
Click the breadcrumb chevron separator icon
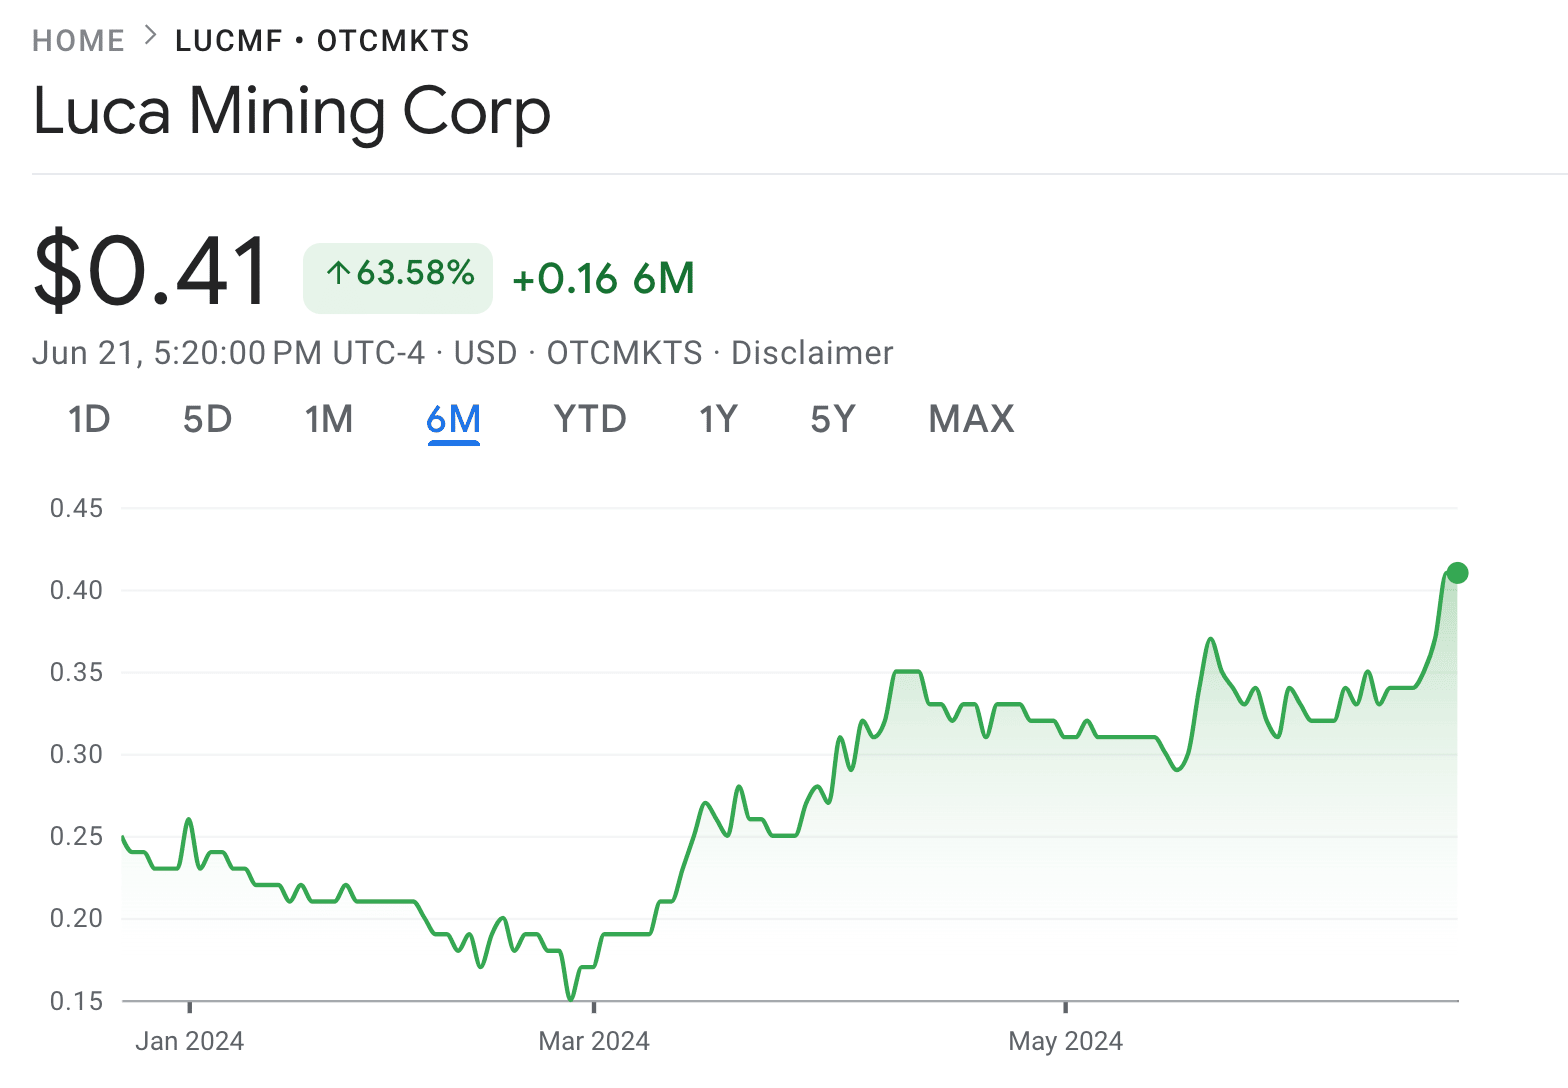point(151,36)
